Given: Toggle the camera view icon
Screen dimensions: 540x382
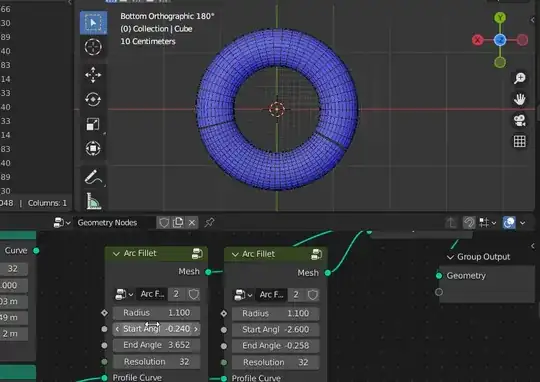Looking at the screenshot, I should click(520, 121).
